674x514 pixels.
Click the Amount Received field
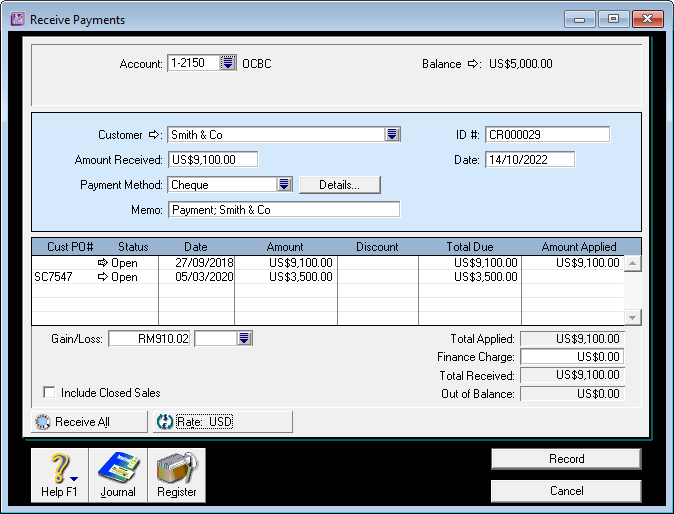(212, 160)
